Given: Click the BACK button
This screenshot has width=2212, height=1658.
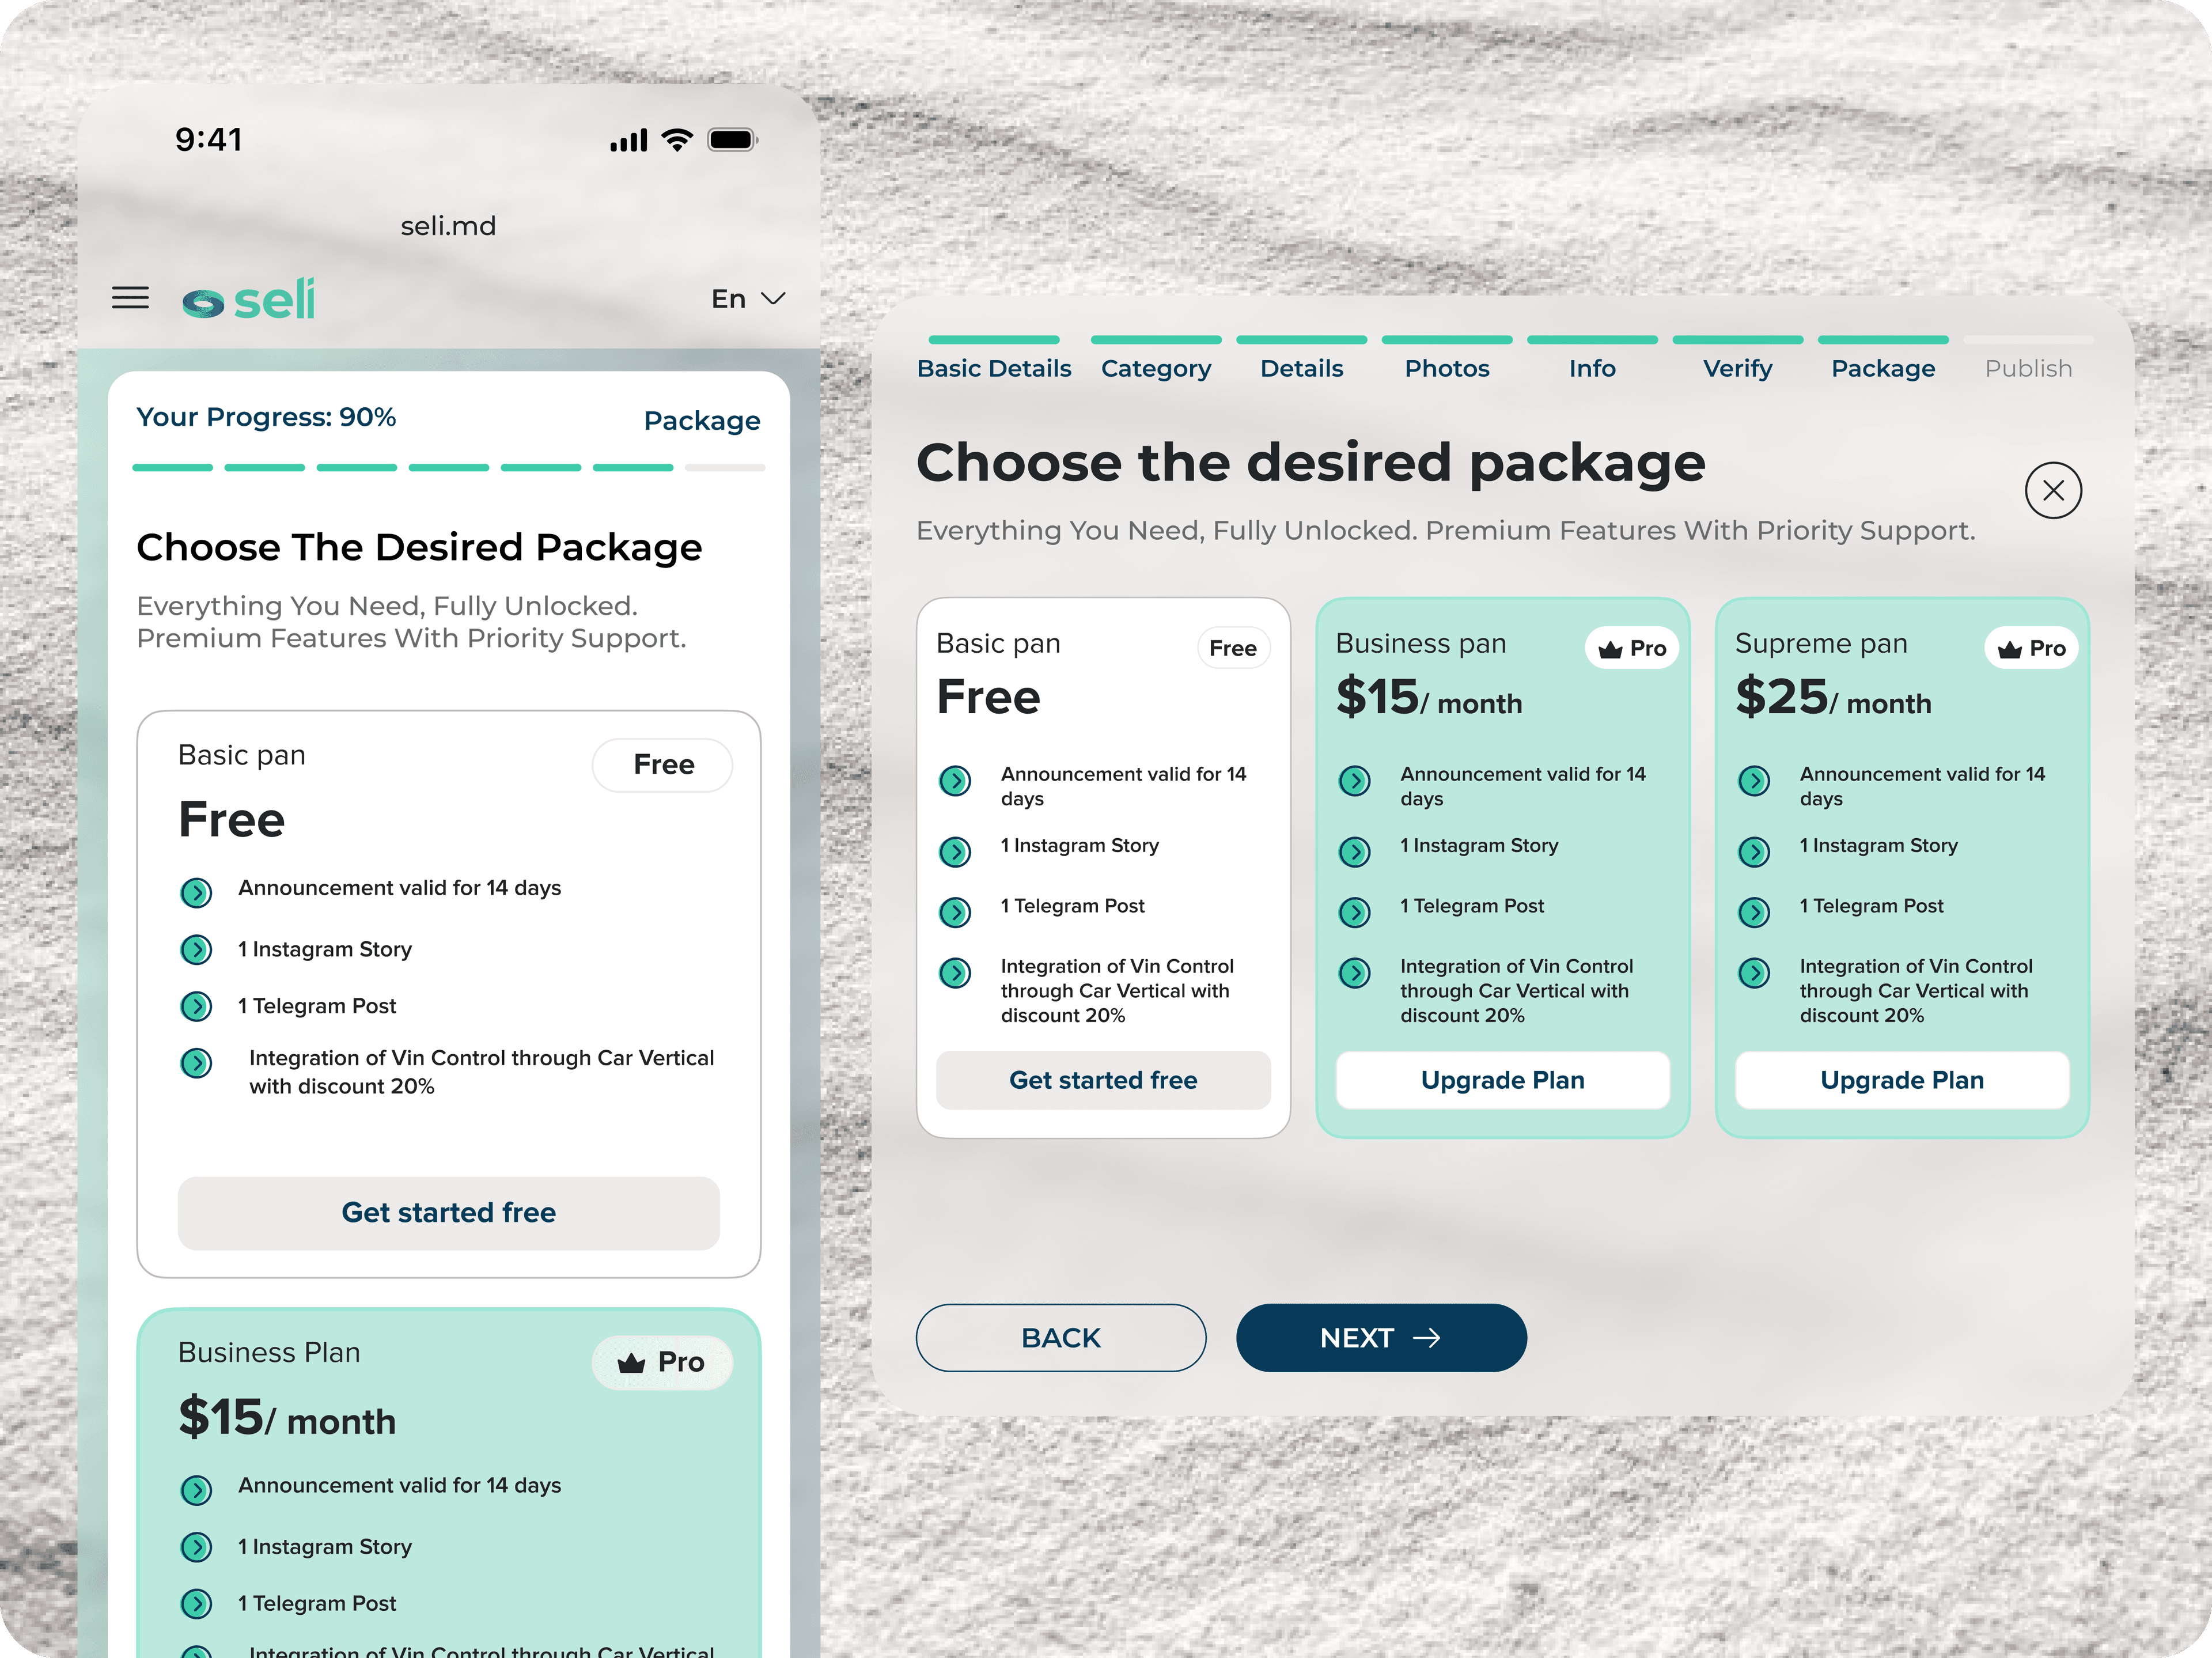Looking at the screenshot, I should point(1061,1338).
